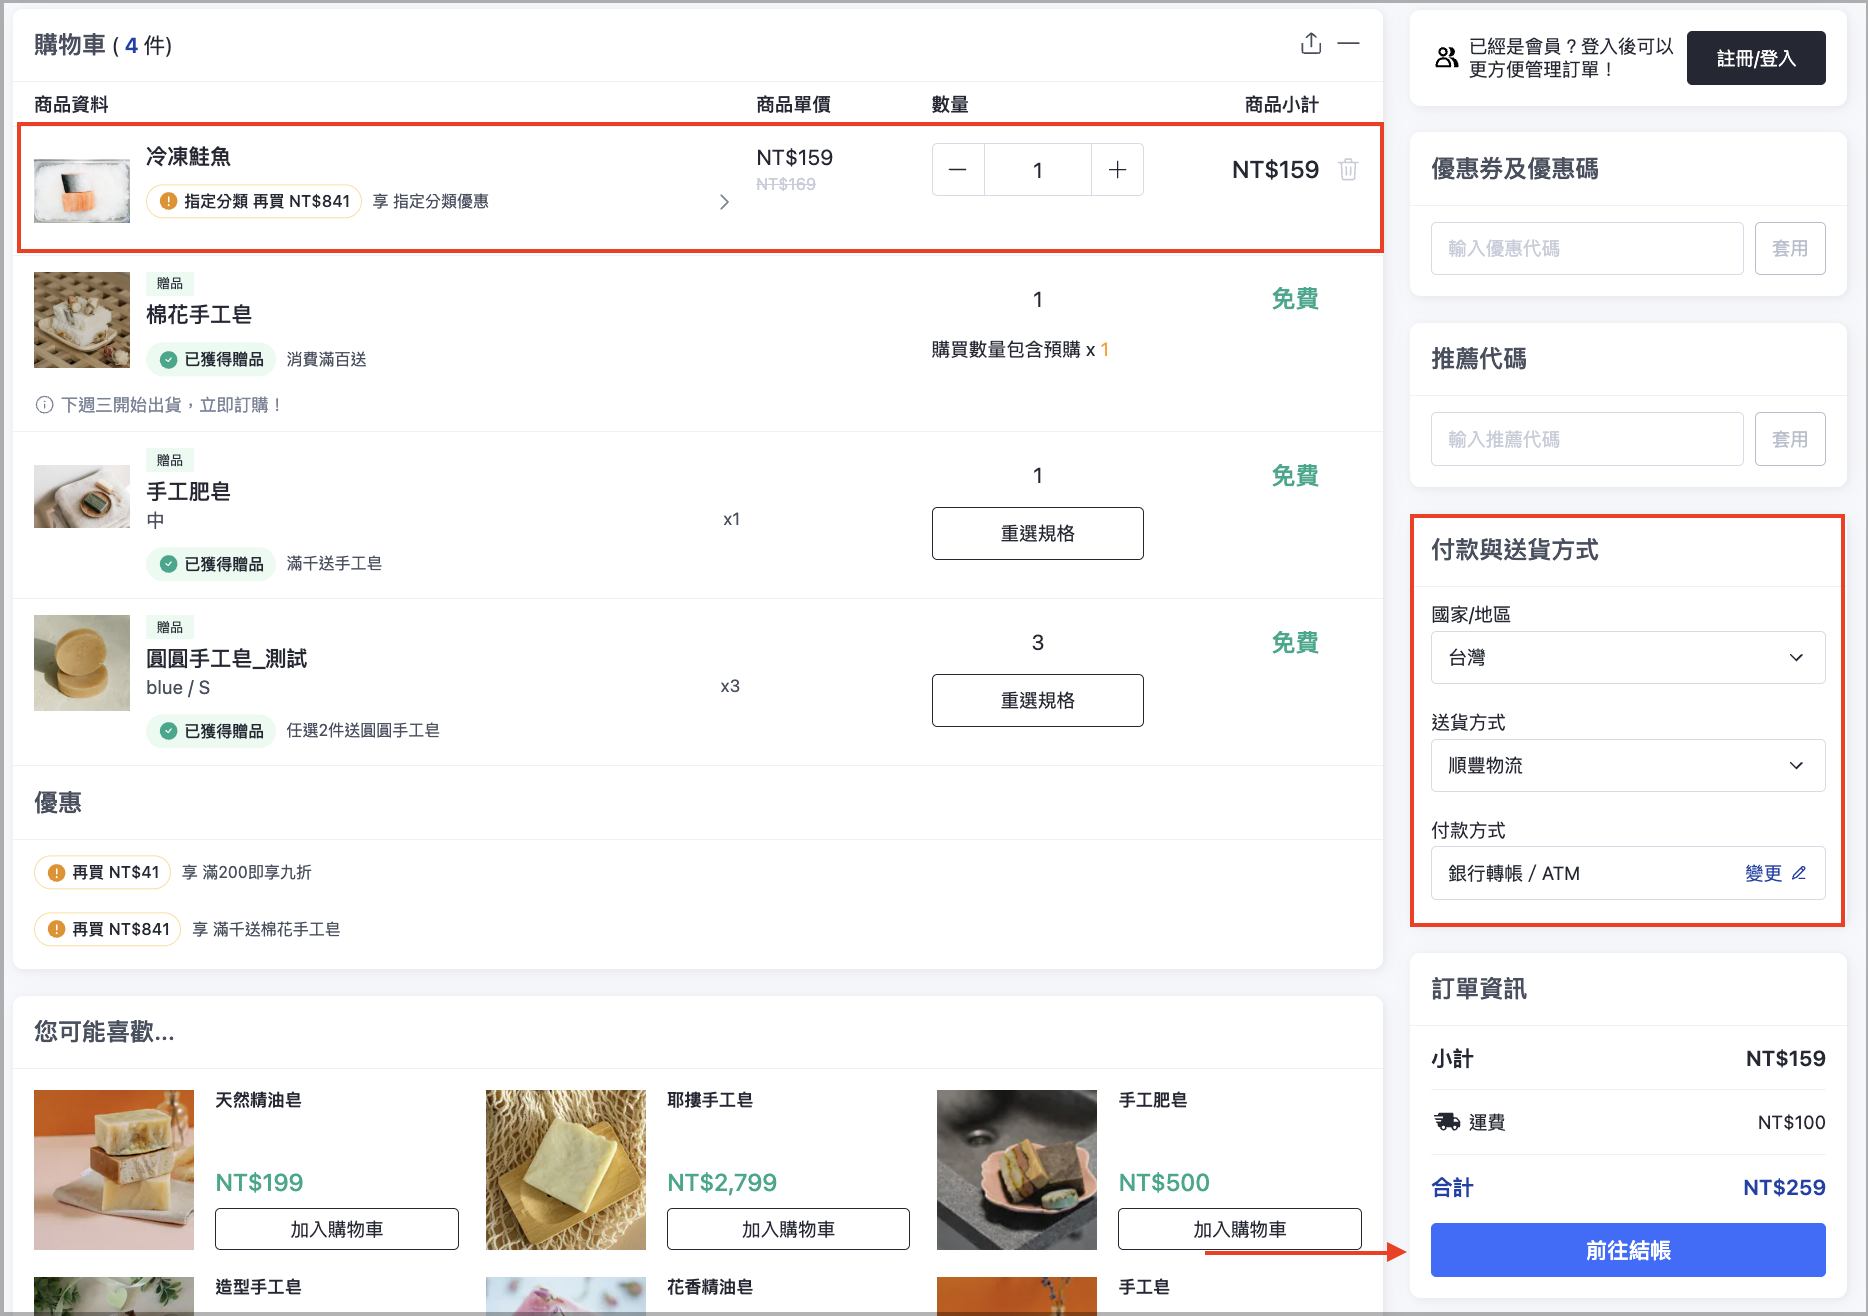1868x1316 pixels.
Task: Click 圓圓手工皂_測試 product name
Action: pyautogui.click(x=226, y=659)
